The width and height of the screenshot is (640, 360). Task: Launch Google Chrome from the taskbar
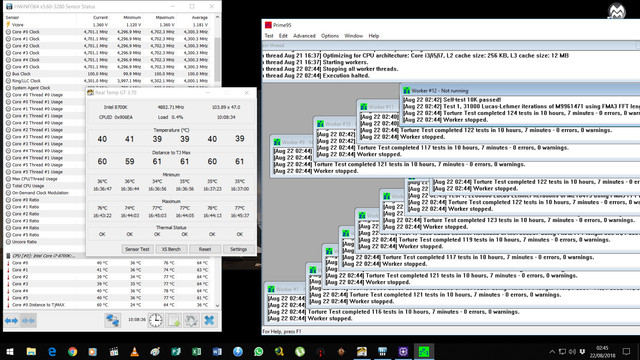pyautogui.click(x=73, y=351)
